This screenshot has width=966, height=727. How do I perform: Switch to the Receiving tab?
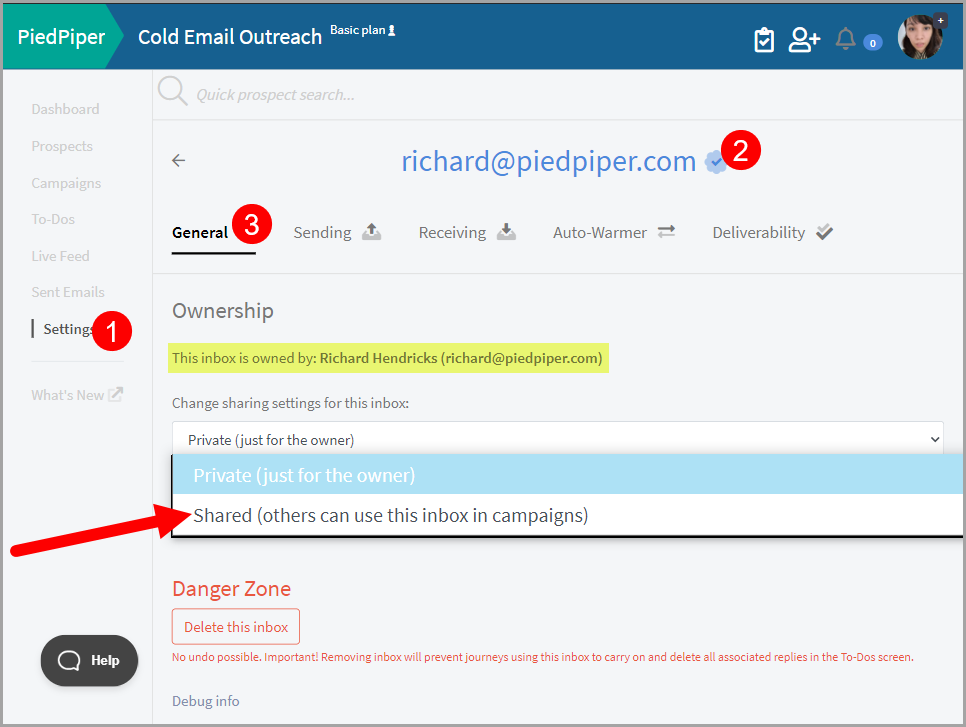(x=467, y=233)
